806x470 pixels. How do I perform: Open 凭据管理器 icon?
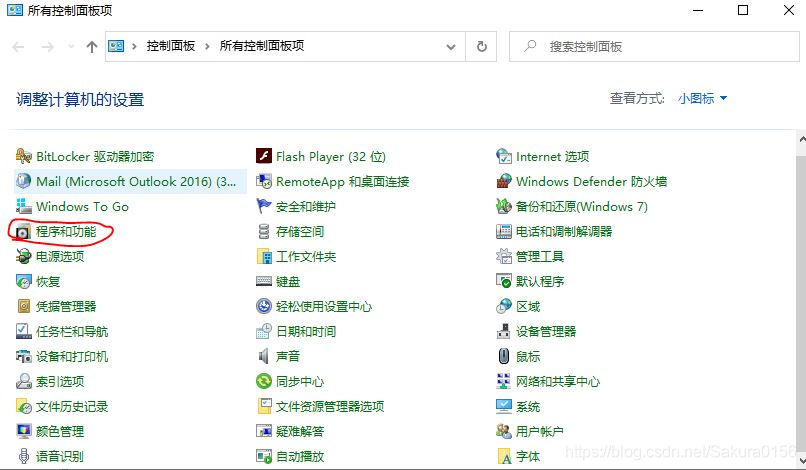(x=24, y=306)
